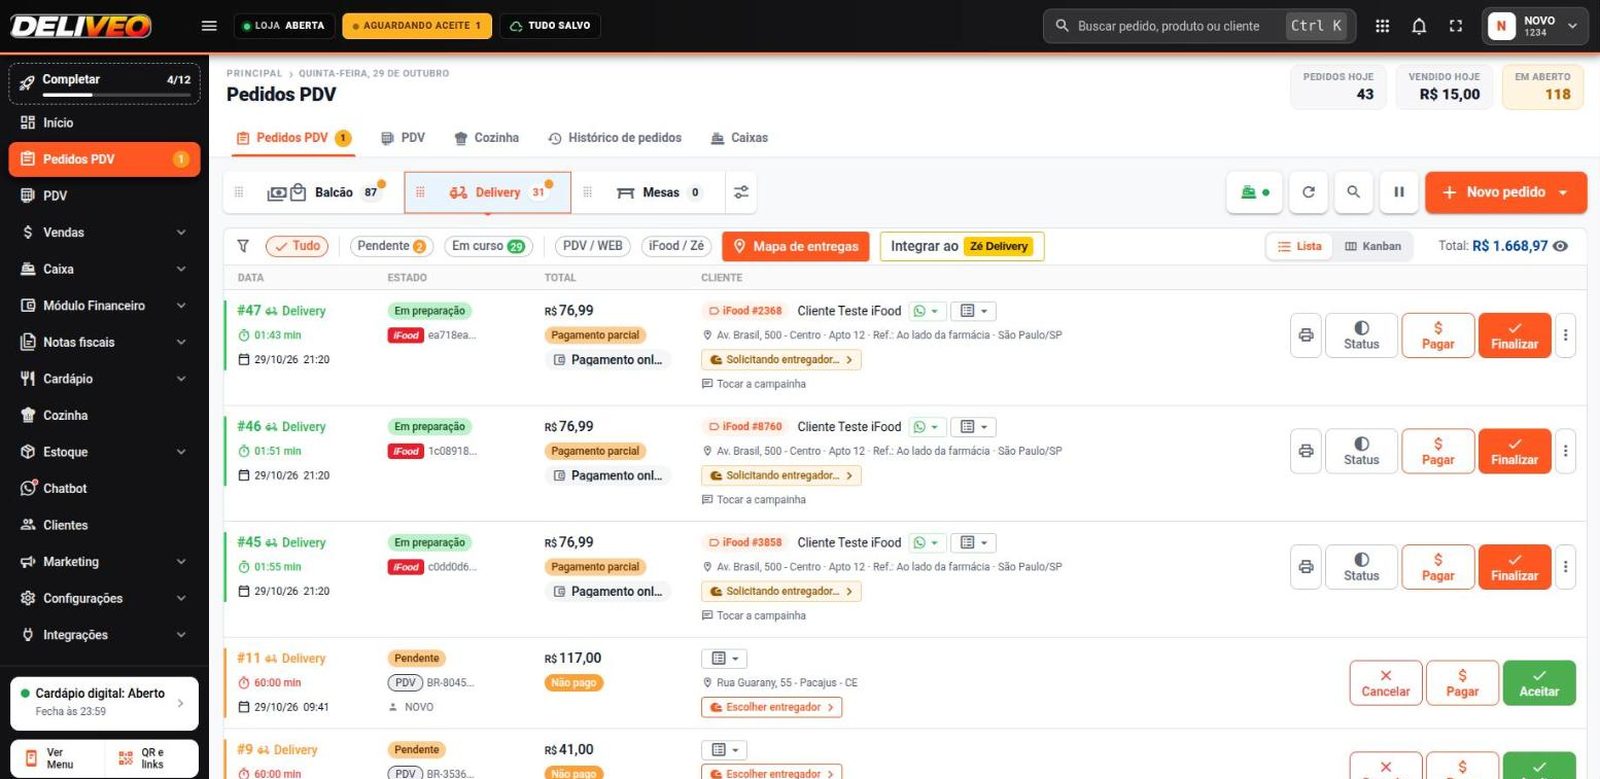The width and height of the screenshot is (1600, 779).
Task: Toggle total value visibility eye
Action: 1560,246
